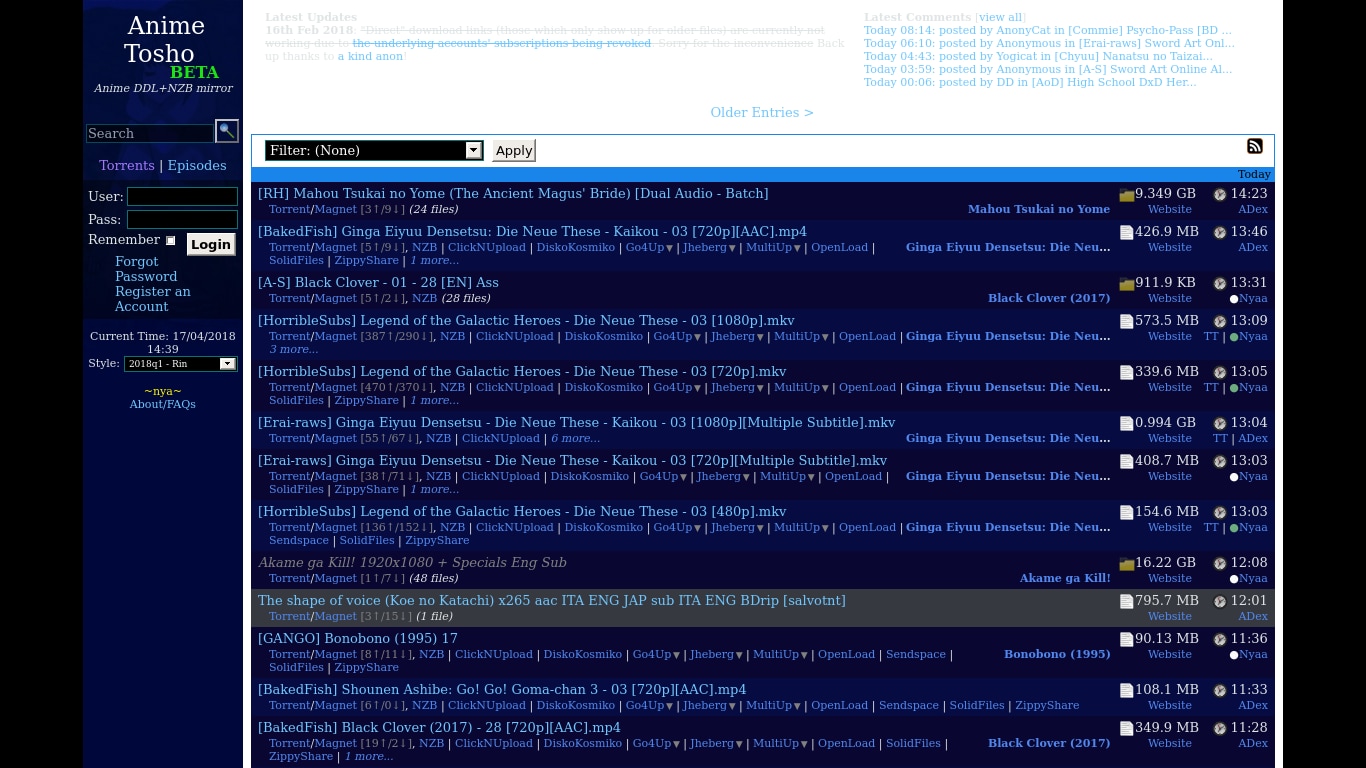
Task: Open the Forgot Password link
Action: point(146,269)
